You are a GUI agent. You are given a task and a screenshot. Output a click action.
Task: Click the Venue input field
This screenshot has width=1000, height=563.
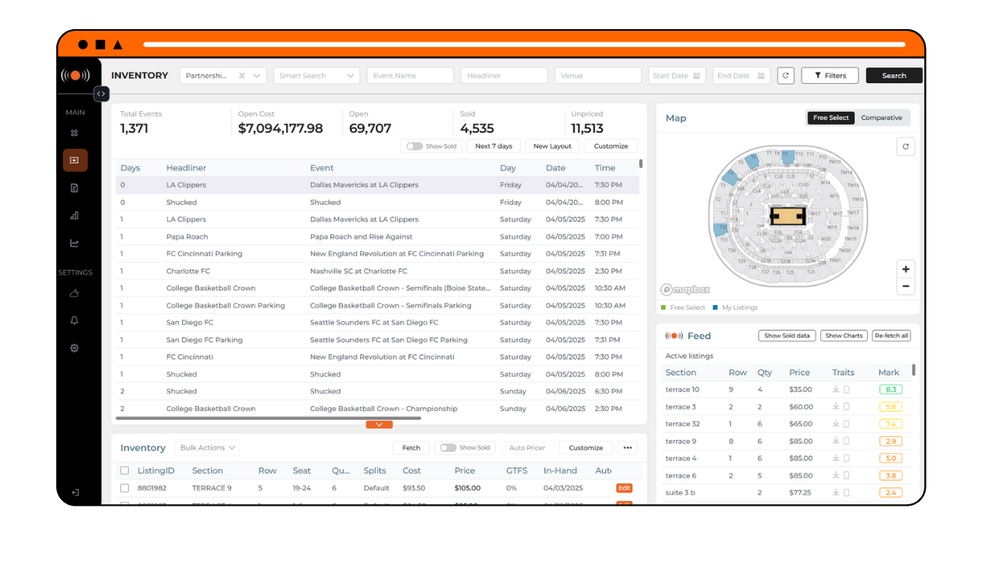click(598, 75)
